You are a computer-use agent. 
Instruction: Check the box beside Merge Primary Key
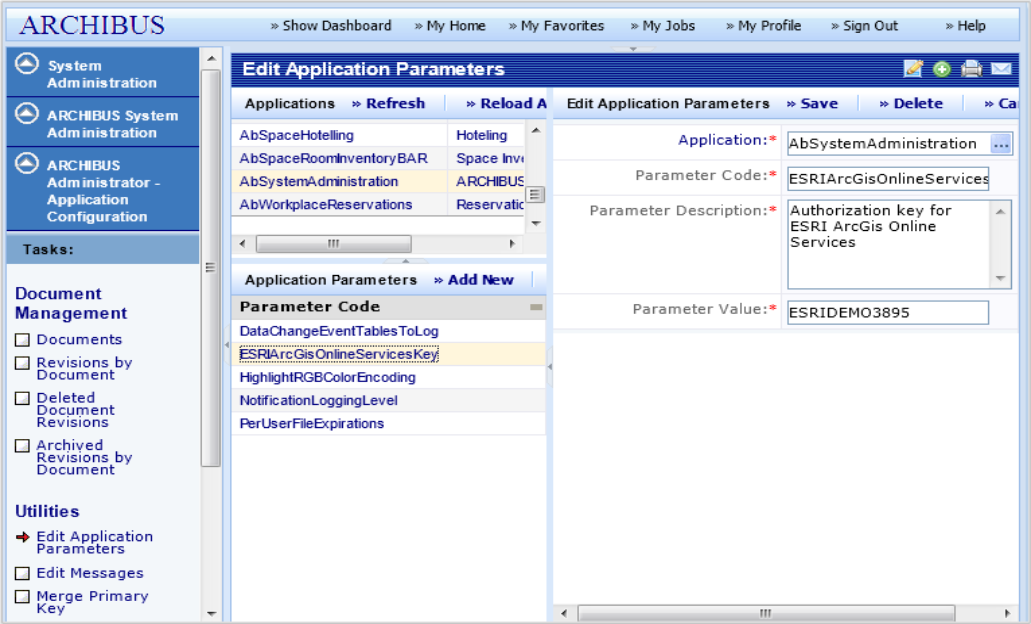(x=22, y=596)
